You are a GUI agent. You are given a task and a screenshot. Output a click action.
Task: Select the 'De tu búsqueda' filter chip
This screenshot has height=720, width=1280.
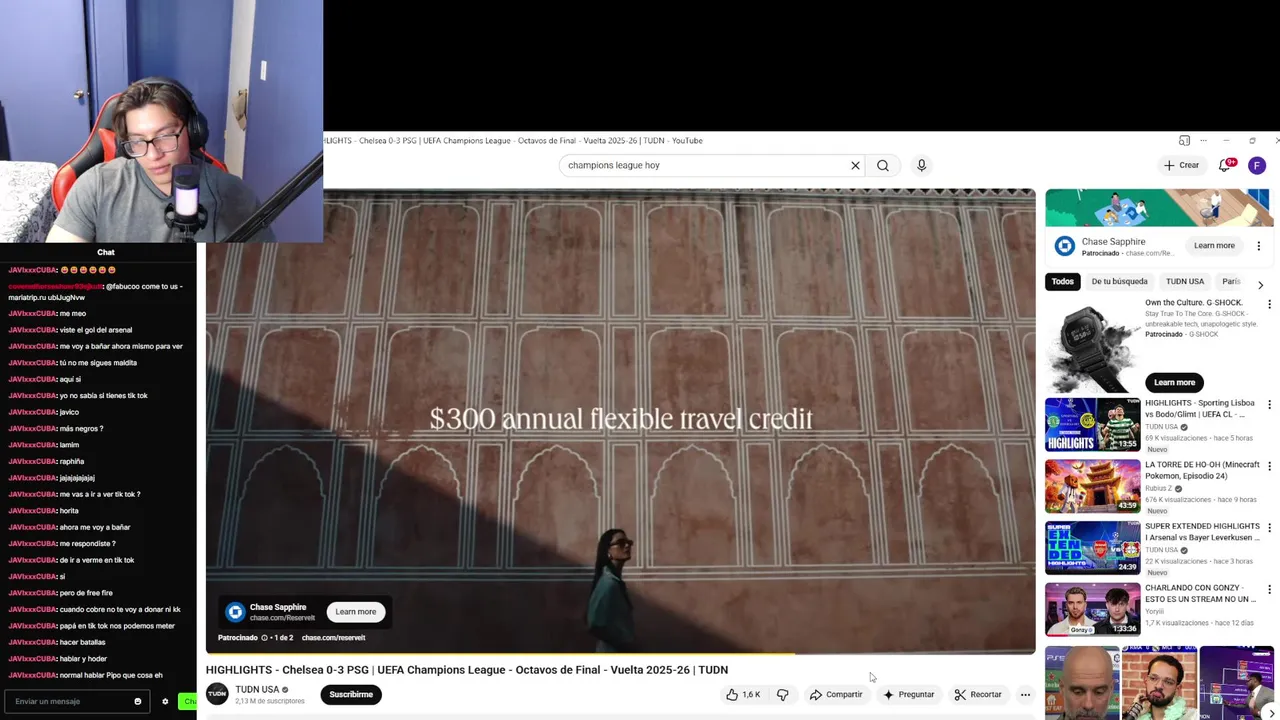[x=1119, y=282]
